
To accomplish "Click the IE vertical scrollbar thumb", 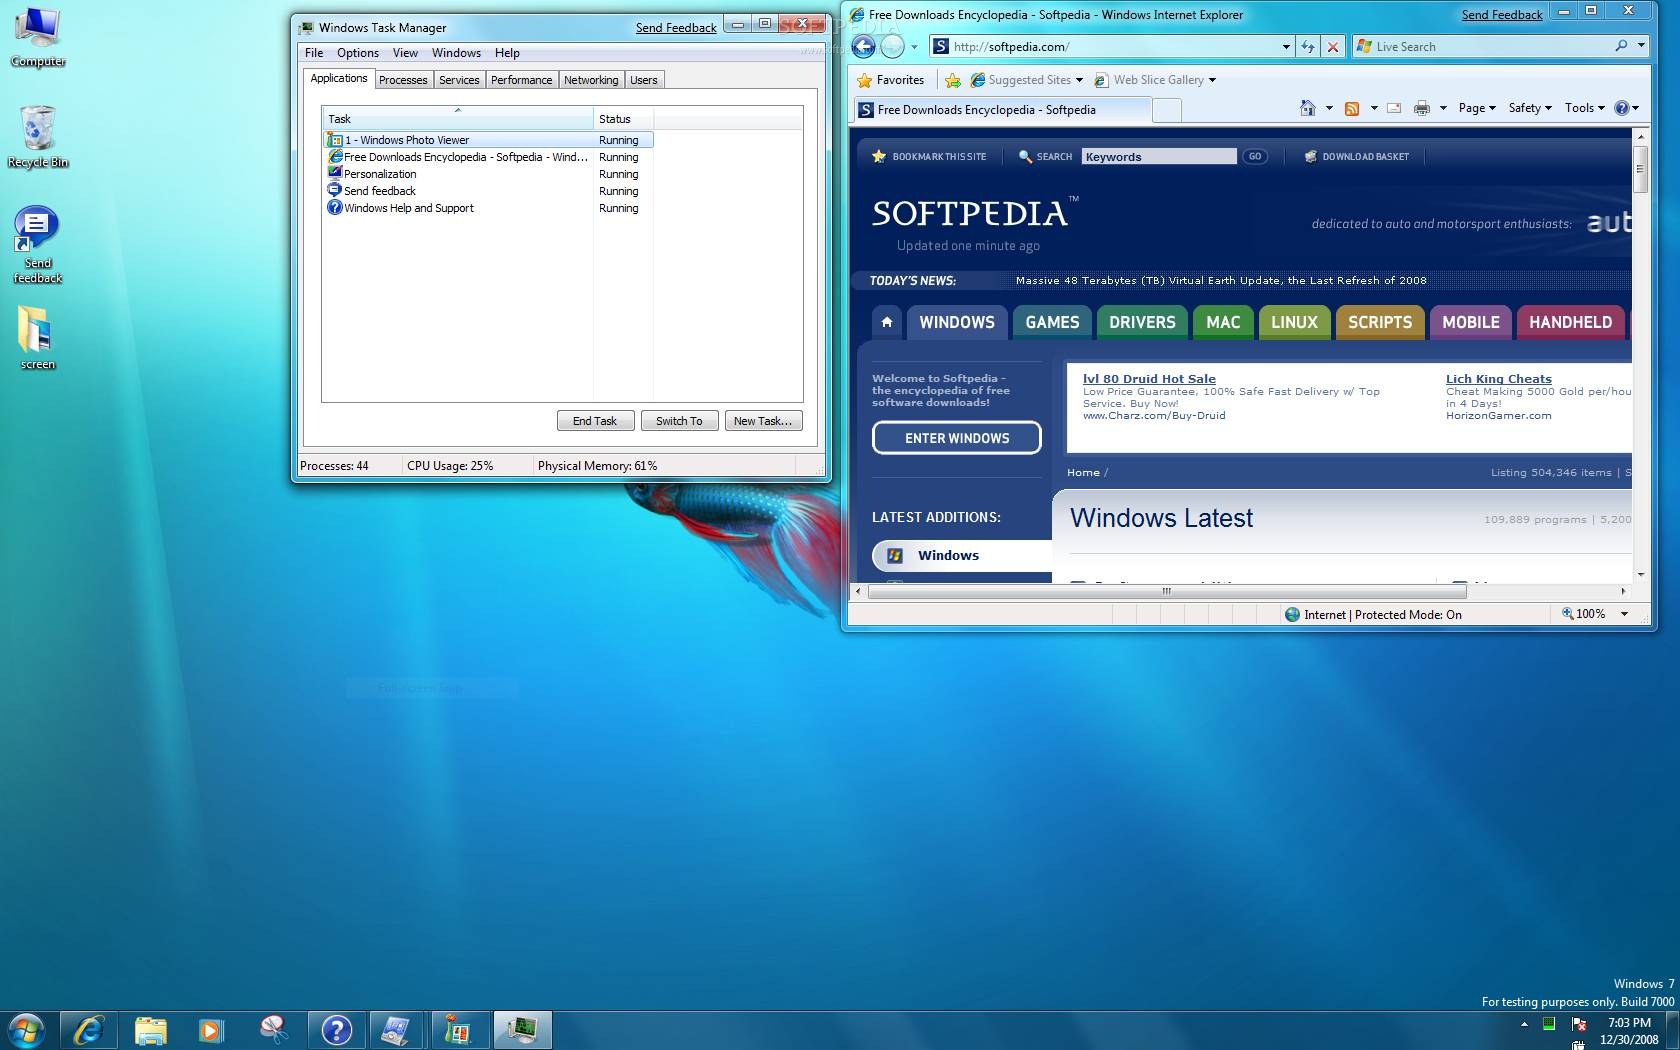I will pyautogui.click(x=1640, y=168).
